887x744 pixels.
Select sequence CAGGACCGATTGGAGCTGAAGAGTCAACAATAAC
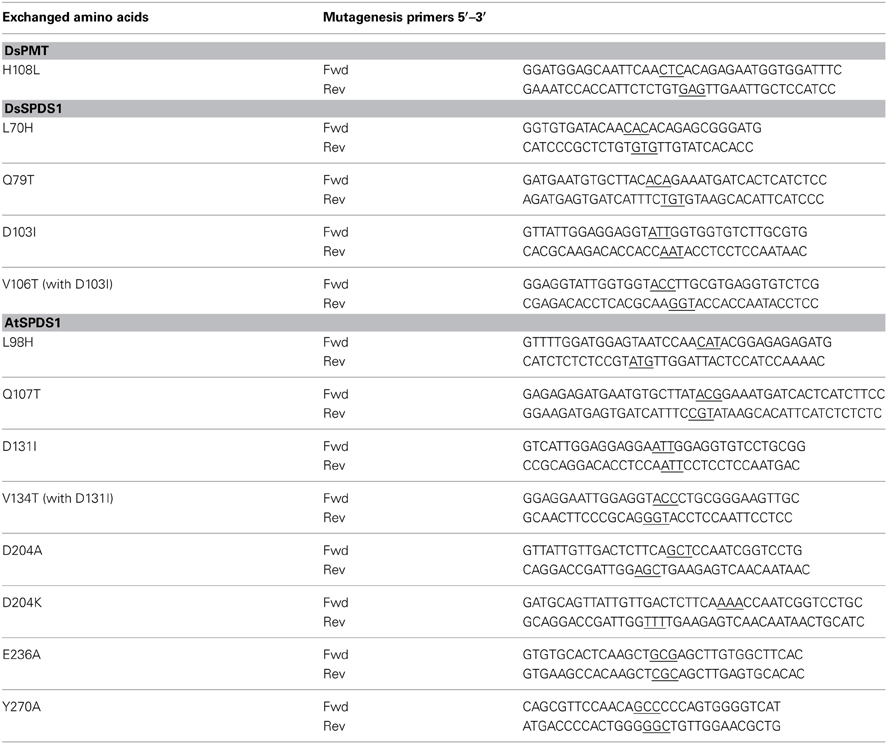666,570
